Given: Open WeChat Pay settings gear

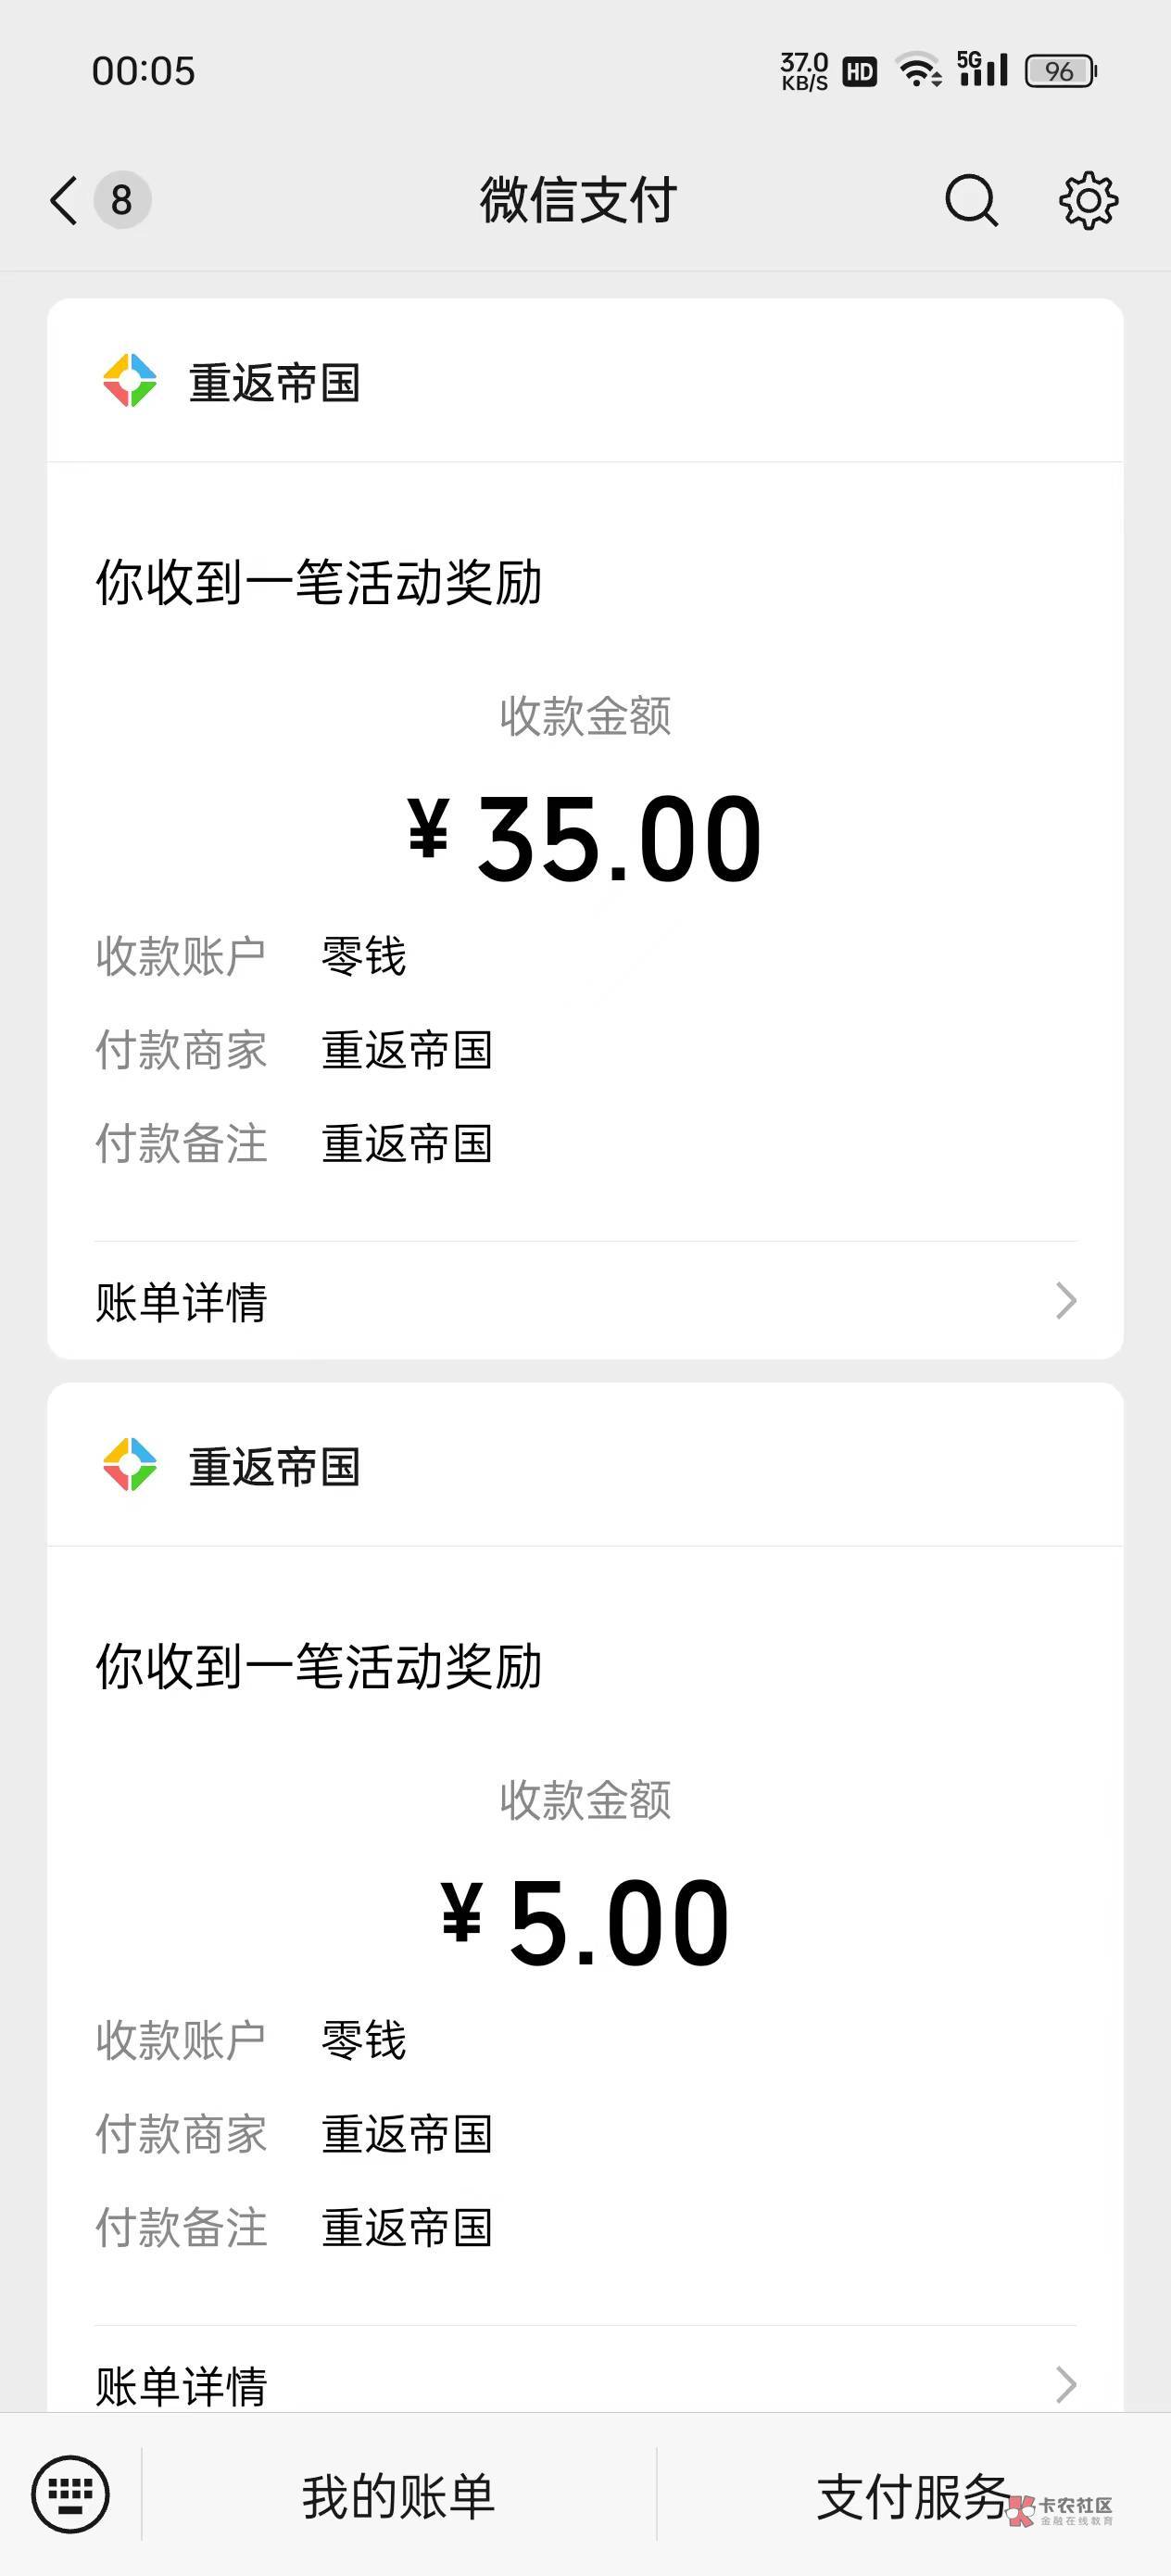Looking at the screenshot, I should tap(1088, 201).
